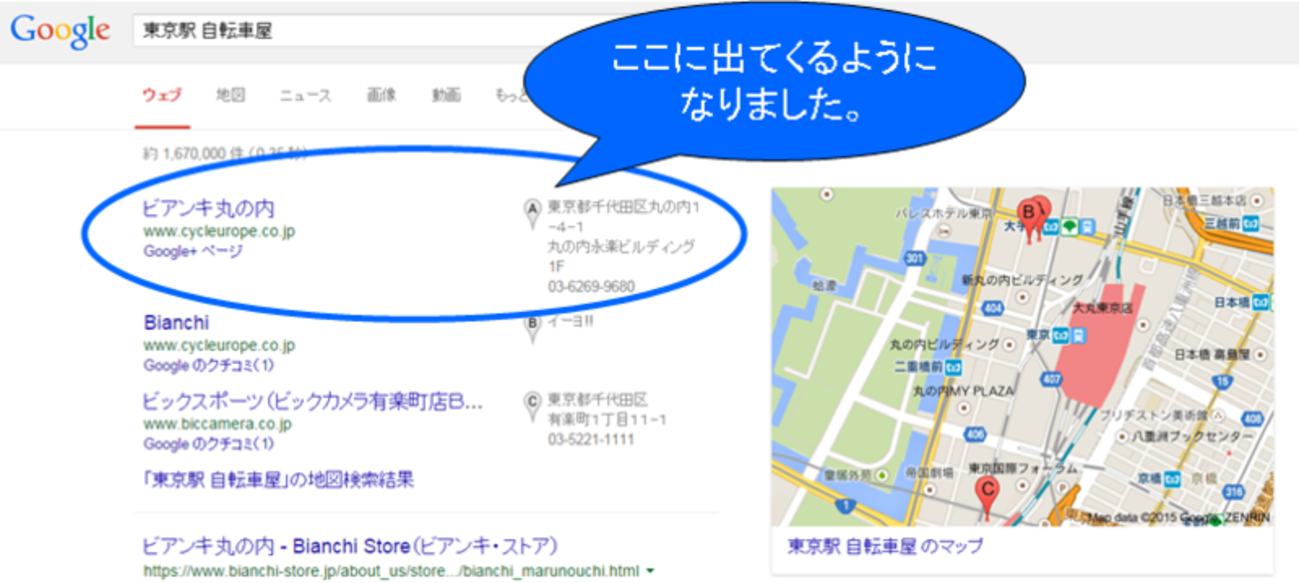Click the Google logo
The image size is (1299, 583).
pyautogui.click(x=60, y=30)
